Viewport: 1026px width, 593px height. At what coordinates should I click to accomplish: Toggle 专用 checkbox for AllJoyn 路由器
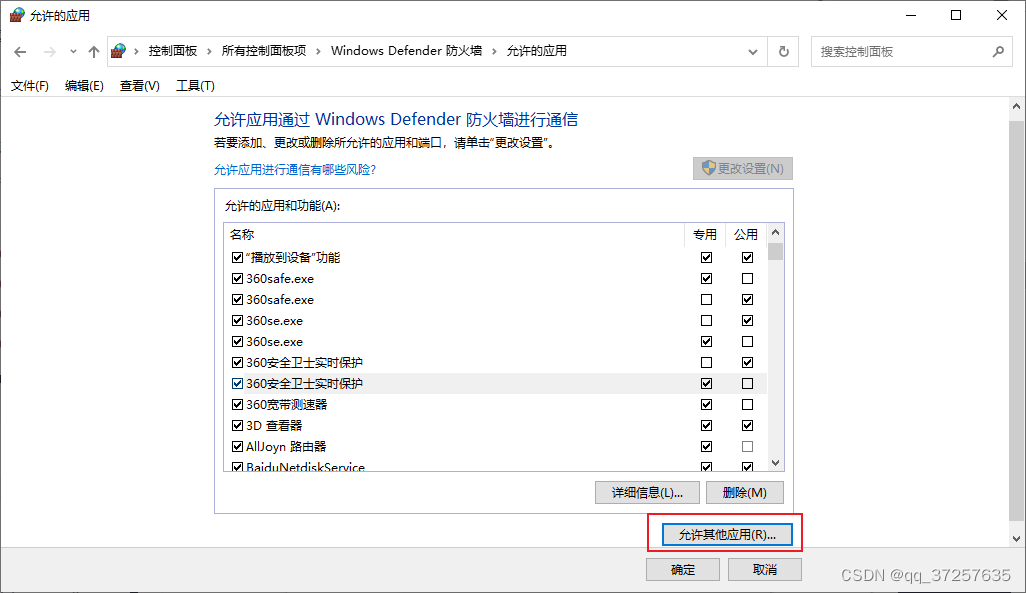tap(707, 446)
